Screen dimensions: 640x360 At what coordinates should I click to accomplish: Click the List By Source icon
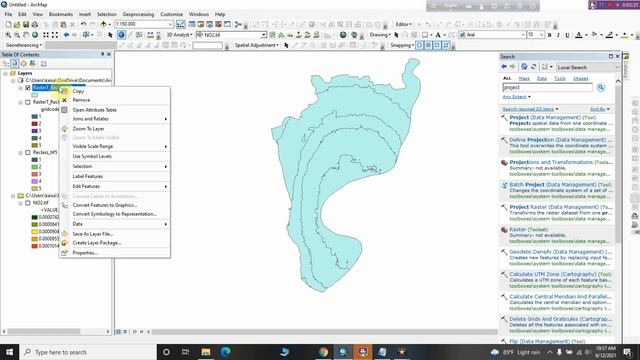click(x=15, y=64)
